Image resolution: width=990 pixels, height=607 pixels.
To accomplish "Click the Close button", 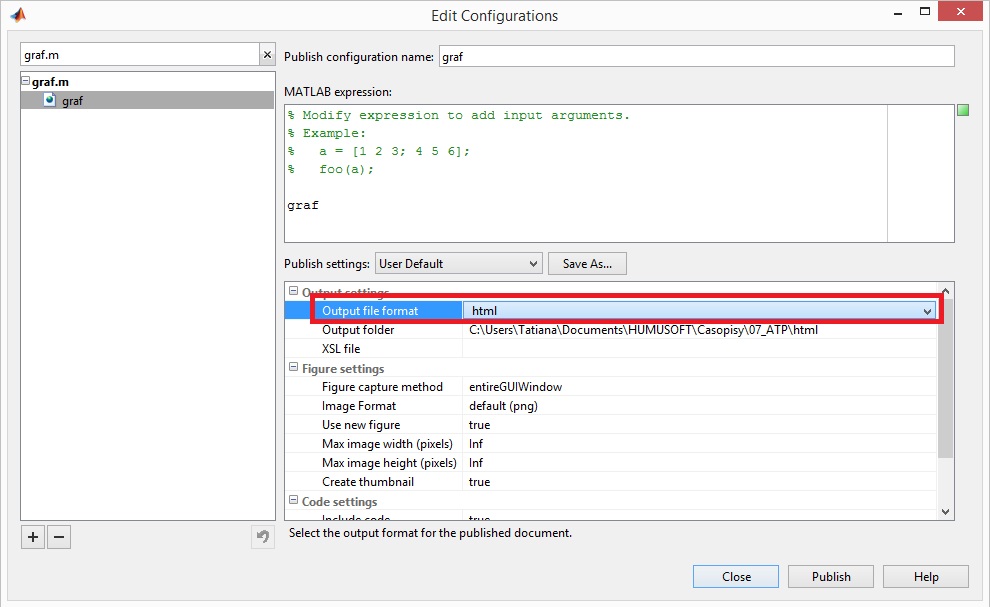I will (736, 577).
